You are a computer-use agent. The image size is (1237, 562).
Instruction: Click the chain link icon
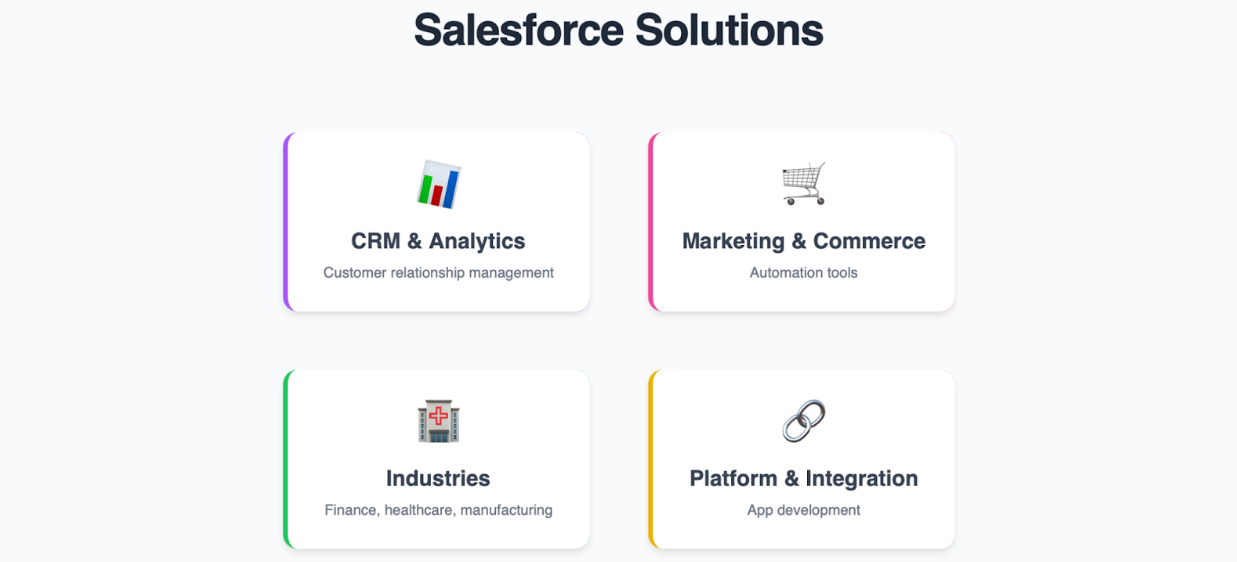(803, 421)
